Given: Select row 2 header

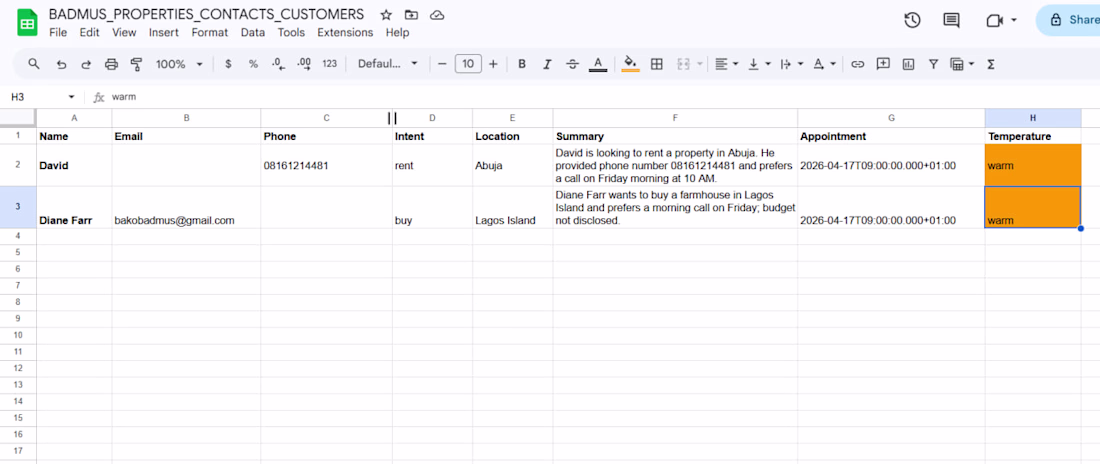Looking at the screenshot, I should pyautogui.click(x=18, y=166).
